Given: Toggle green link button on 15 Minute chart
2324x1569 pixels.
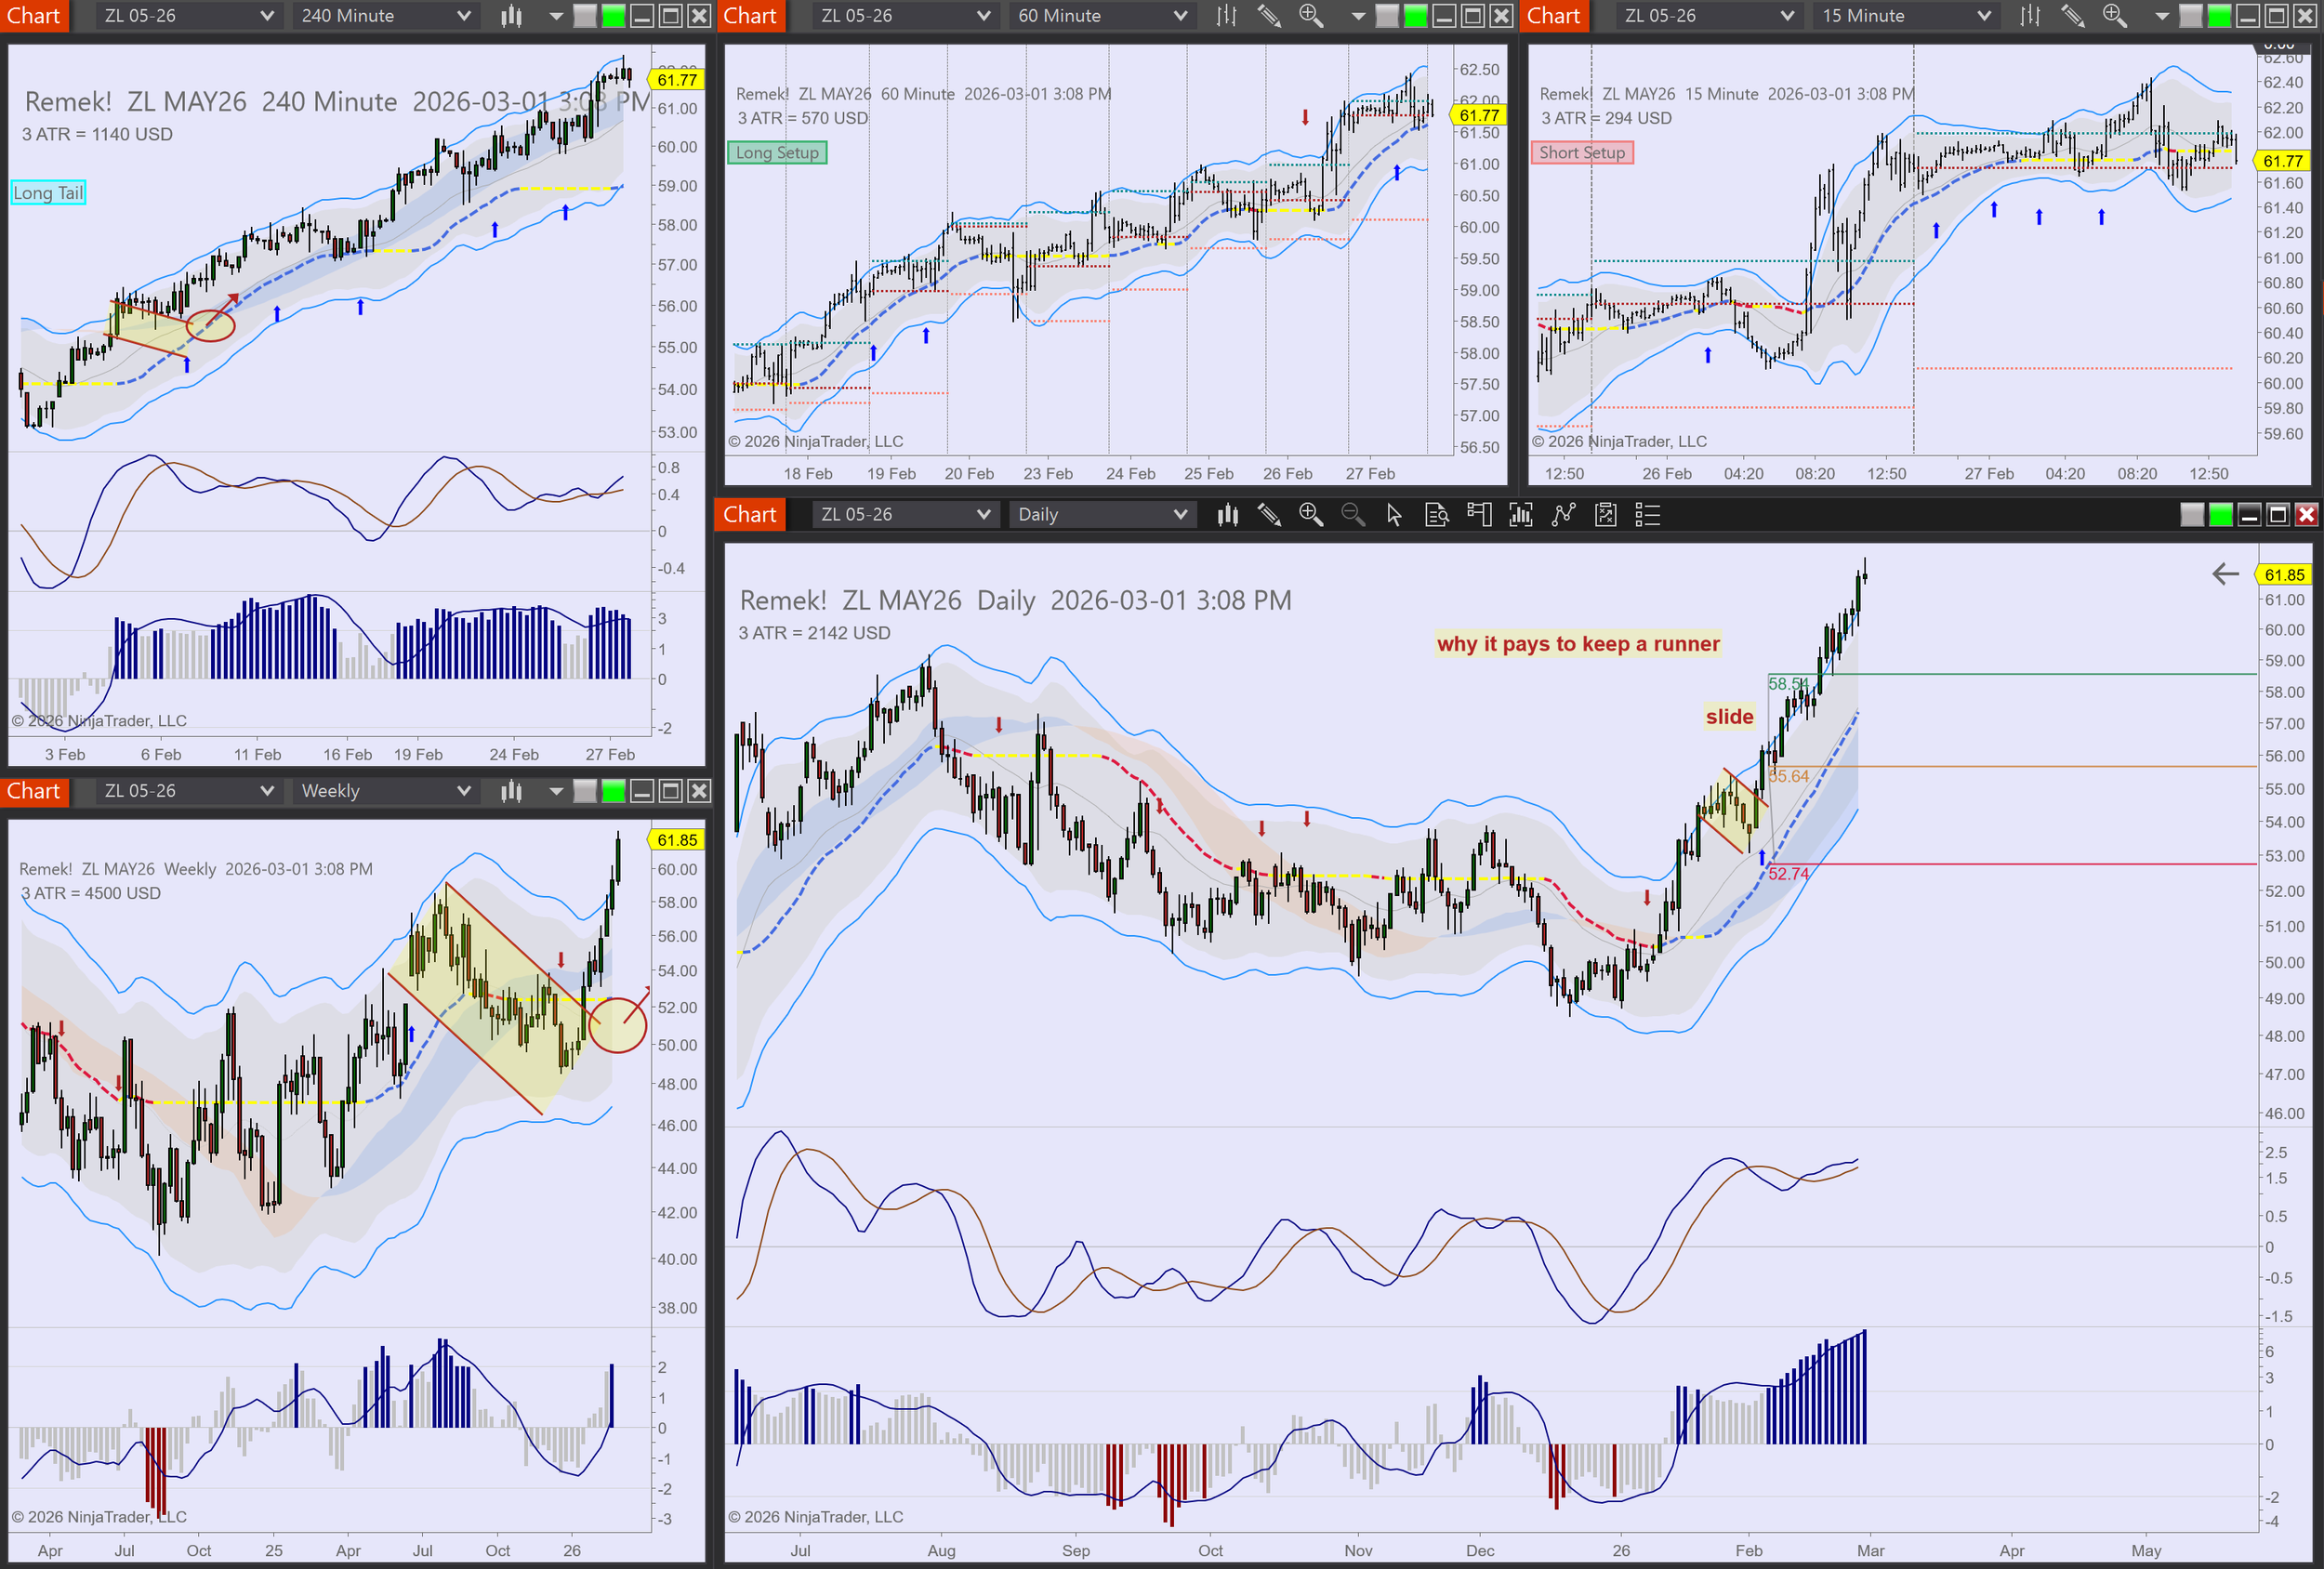Looking at the screenshot, I should pos(2218,16).
